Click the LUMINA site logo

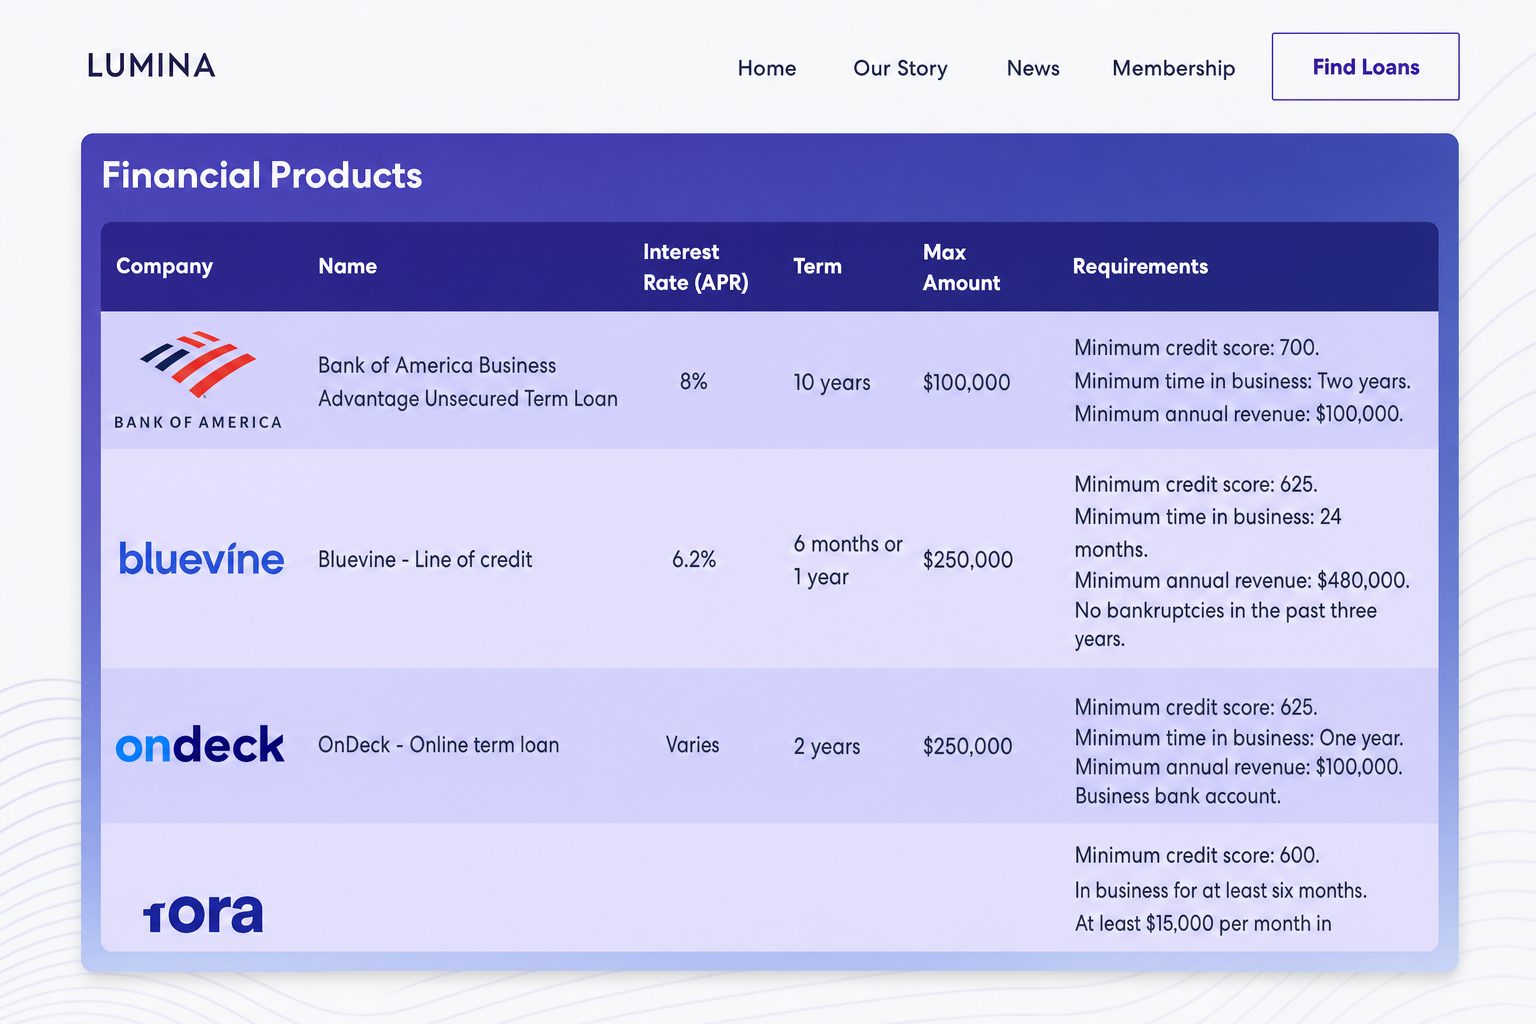pos(151,66)
